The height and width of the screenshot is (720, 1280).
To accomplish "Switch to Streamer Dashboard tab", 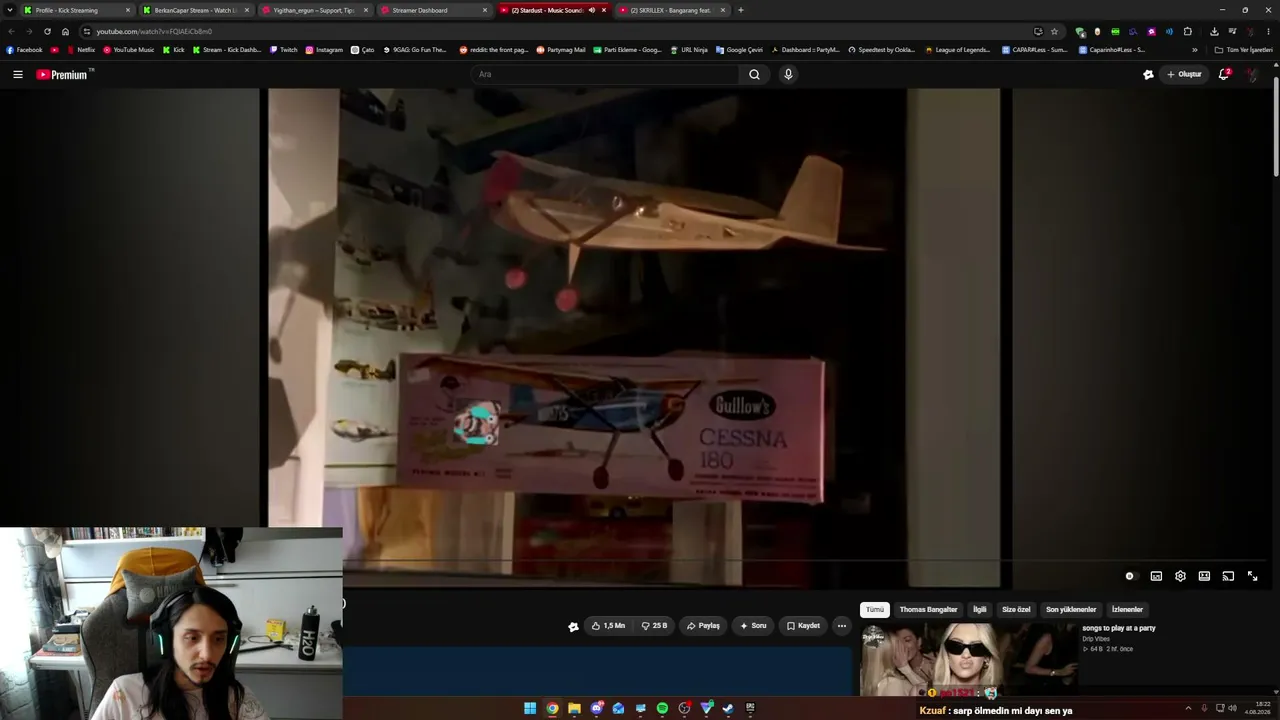I will (434, 10).
